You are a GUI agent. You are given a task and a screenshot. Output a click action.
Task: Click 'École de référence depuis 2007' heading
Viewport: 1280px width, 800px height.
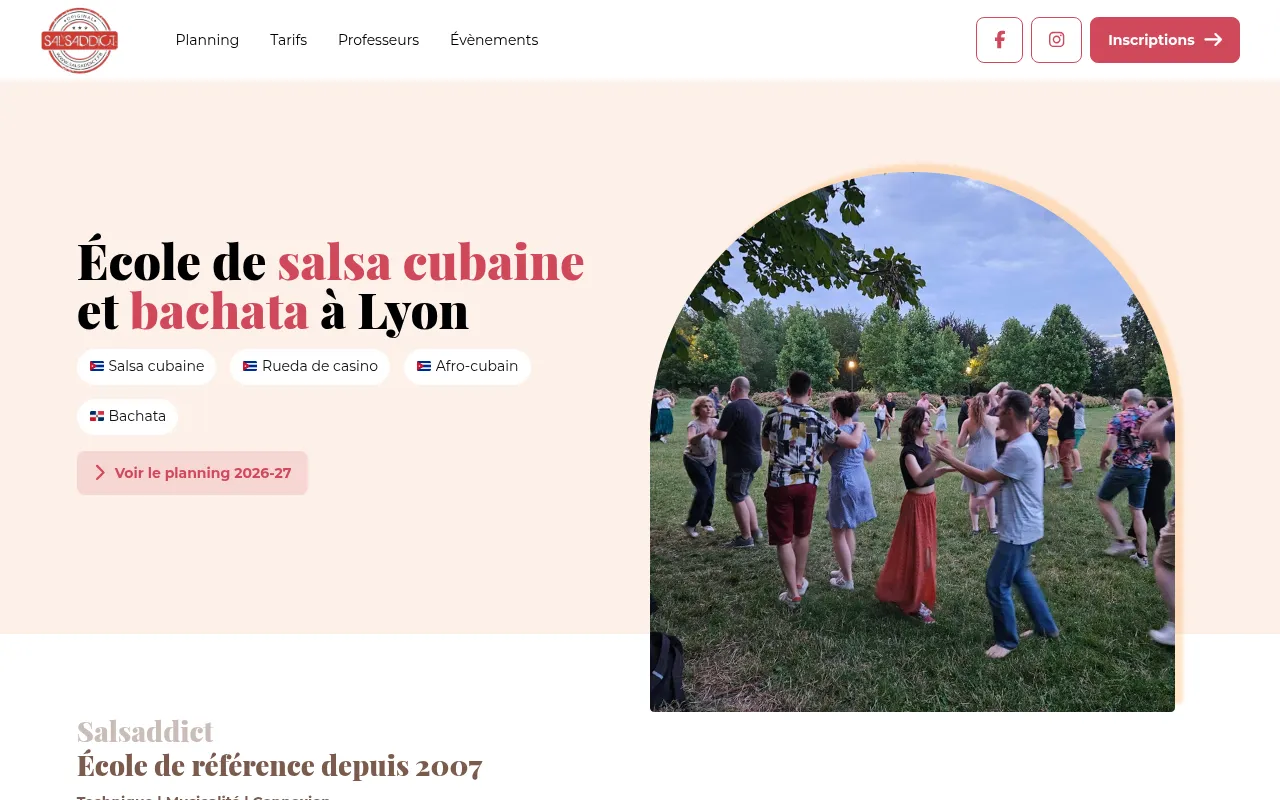click(x=280, y=766)
